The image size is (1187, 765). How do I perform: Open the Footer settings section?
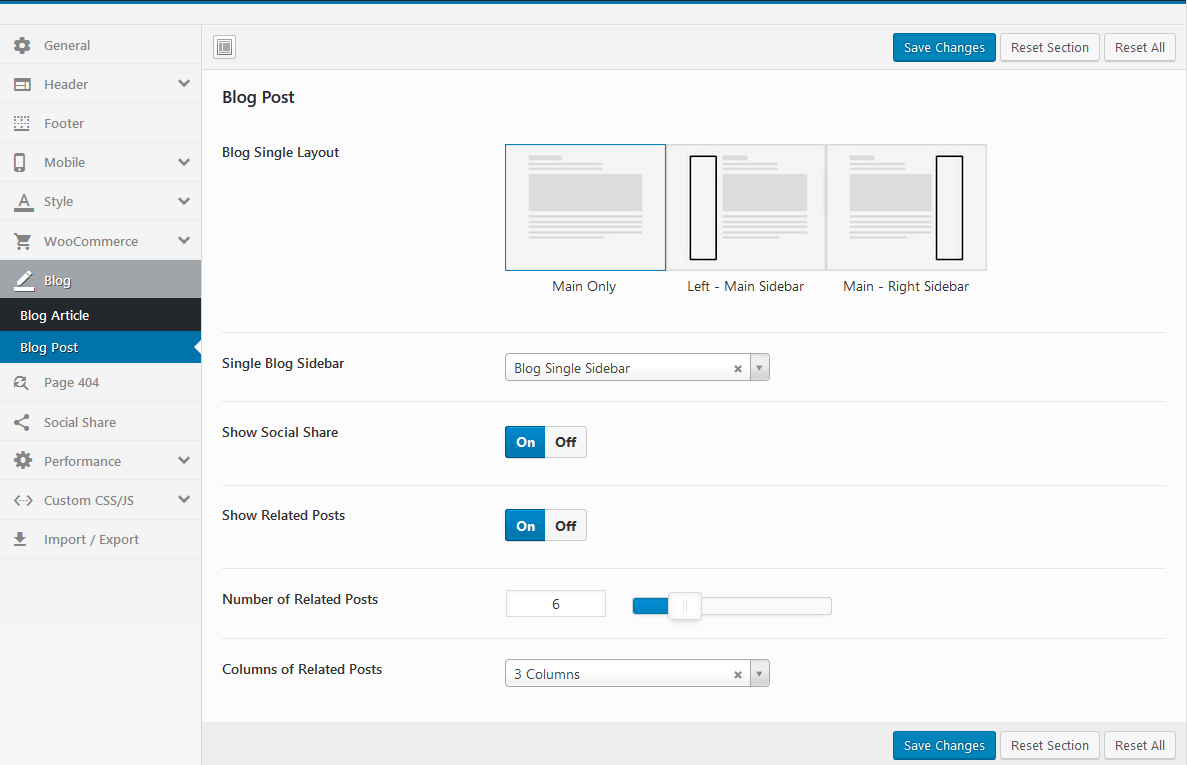click(101, 123)
